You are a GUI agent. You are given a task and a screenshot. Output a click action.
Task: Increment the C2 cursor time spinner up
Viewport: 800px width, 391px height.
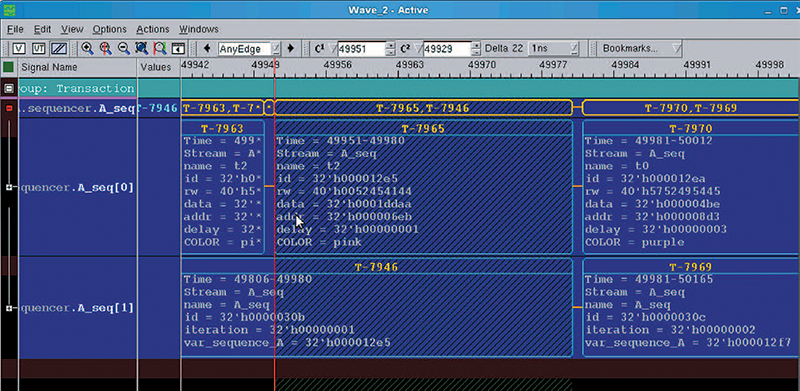(x=476, y=45)
